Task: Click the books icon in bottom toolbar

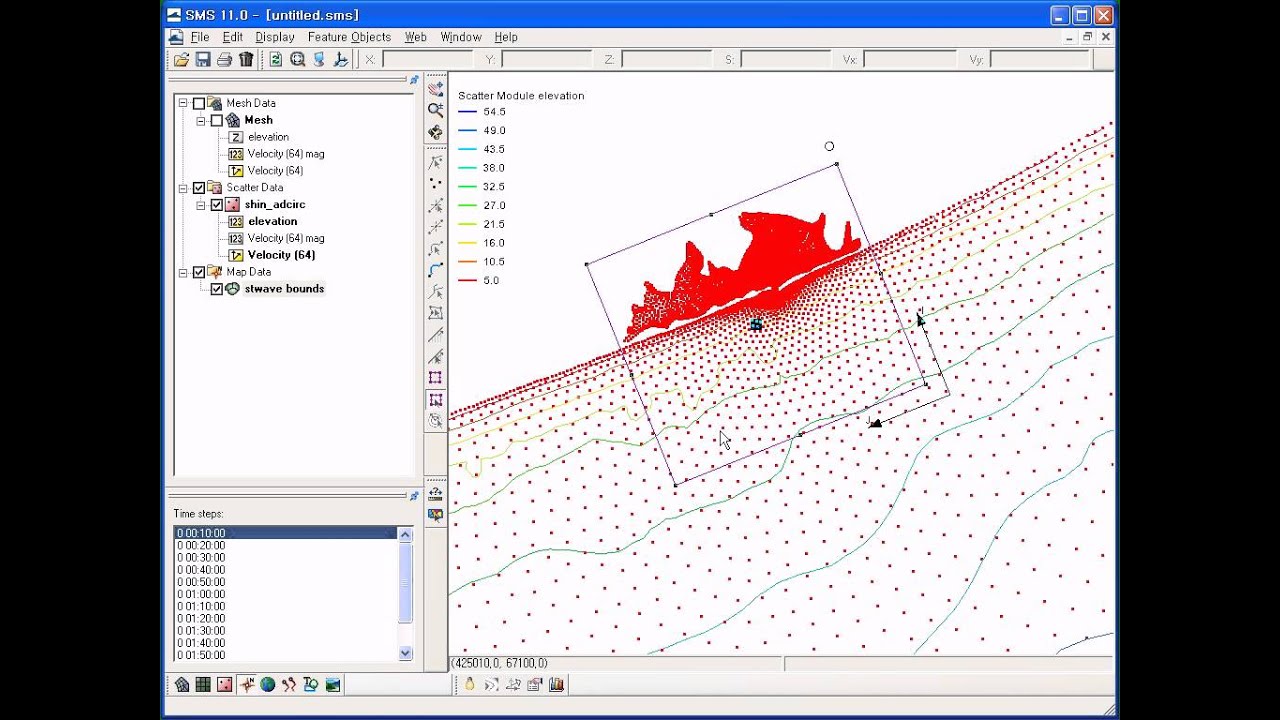Action: (556, 685)
